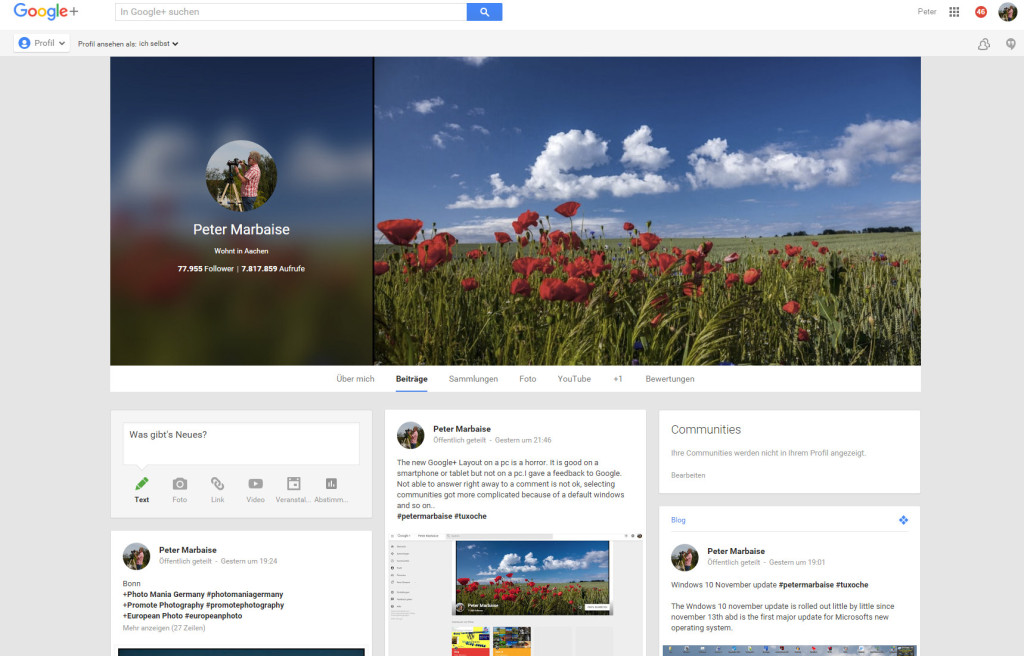Switch to the Bewertungen tab

(x=670, y=379)
